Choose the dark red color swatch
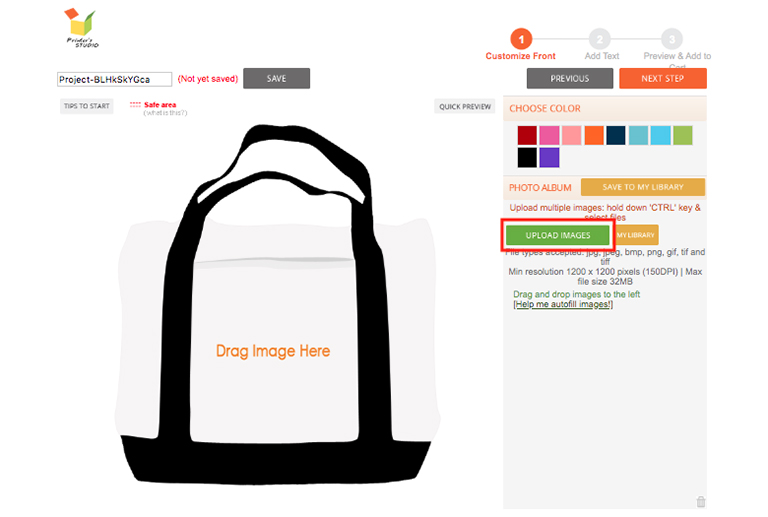 point(527,135)
